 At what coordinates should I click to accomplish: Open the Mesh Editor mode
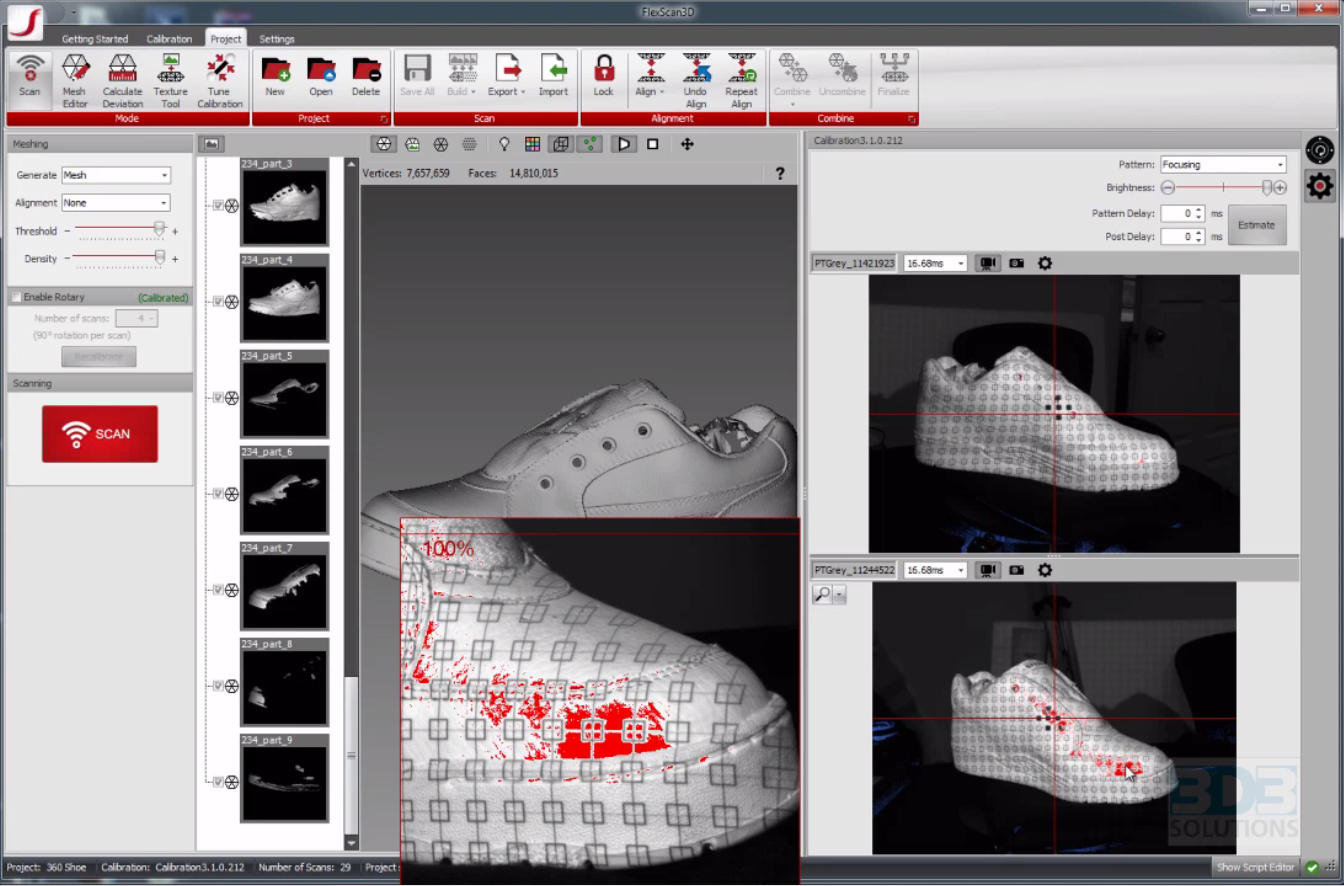pyautogui.click(x=75, y=80)
